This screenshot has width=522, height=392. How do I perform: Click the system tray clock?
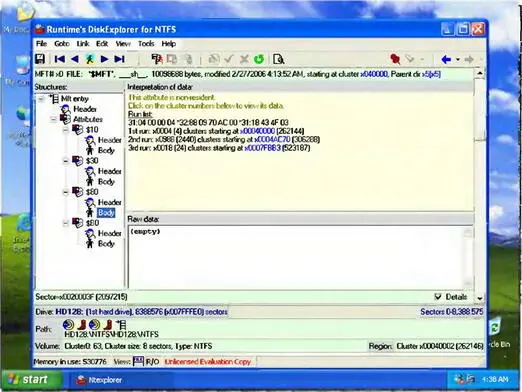(x=495, y=380)
